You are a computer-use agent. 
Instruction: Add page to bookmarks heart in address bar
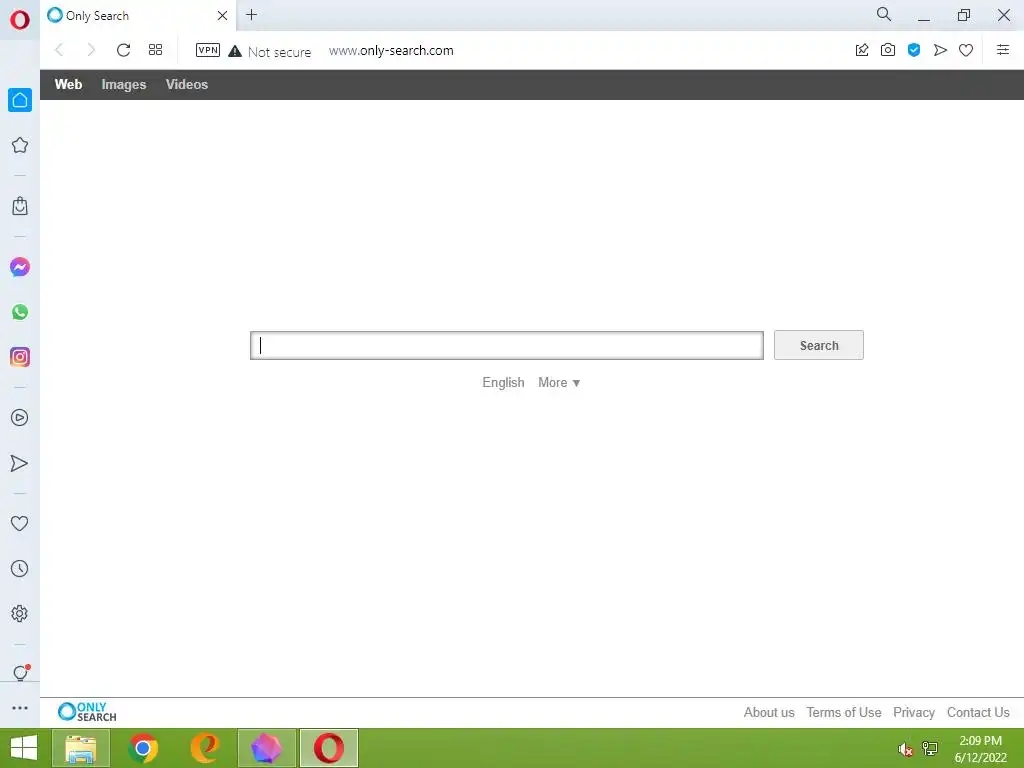pyautogui.click(x=966, y=50)
